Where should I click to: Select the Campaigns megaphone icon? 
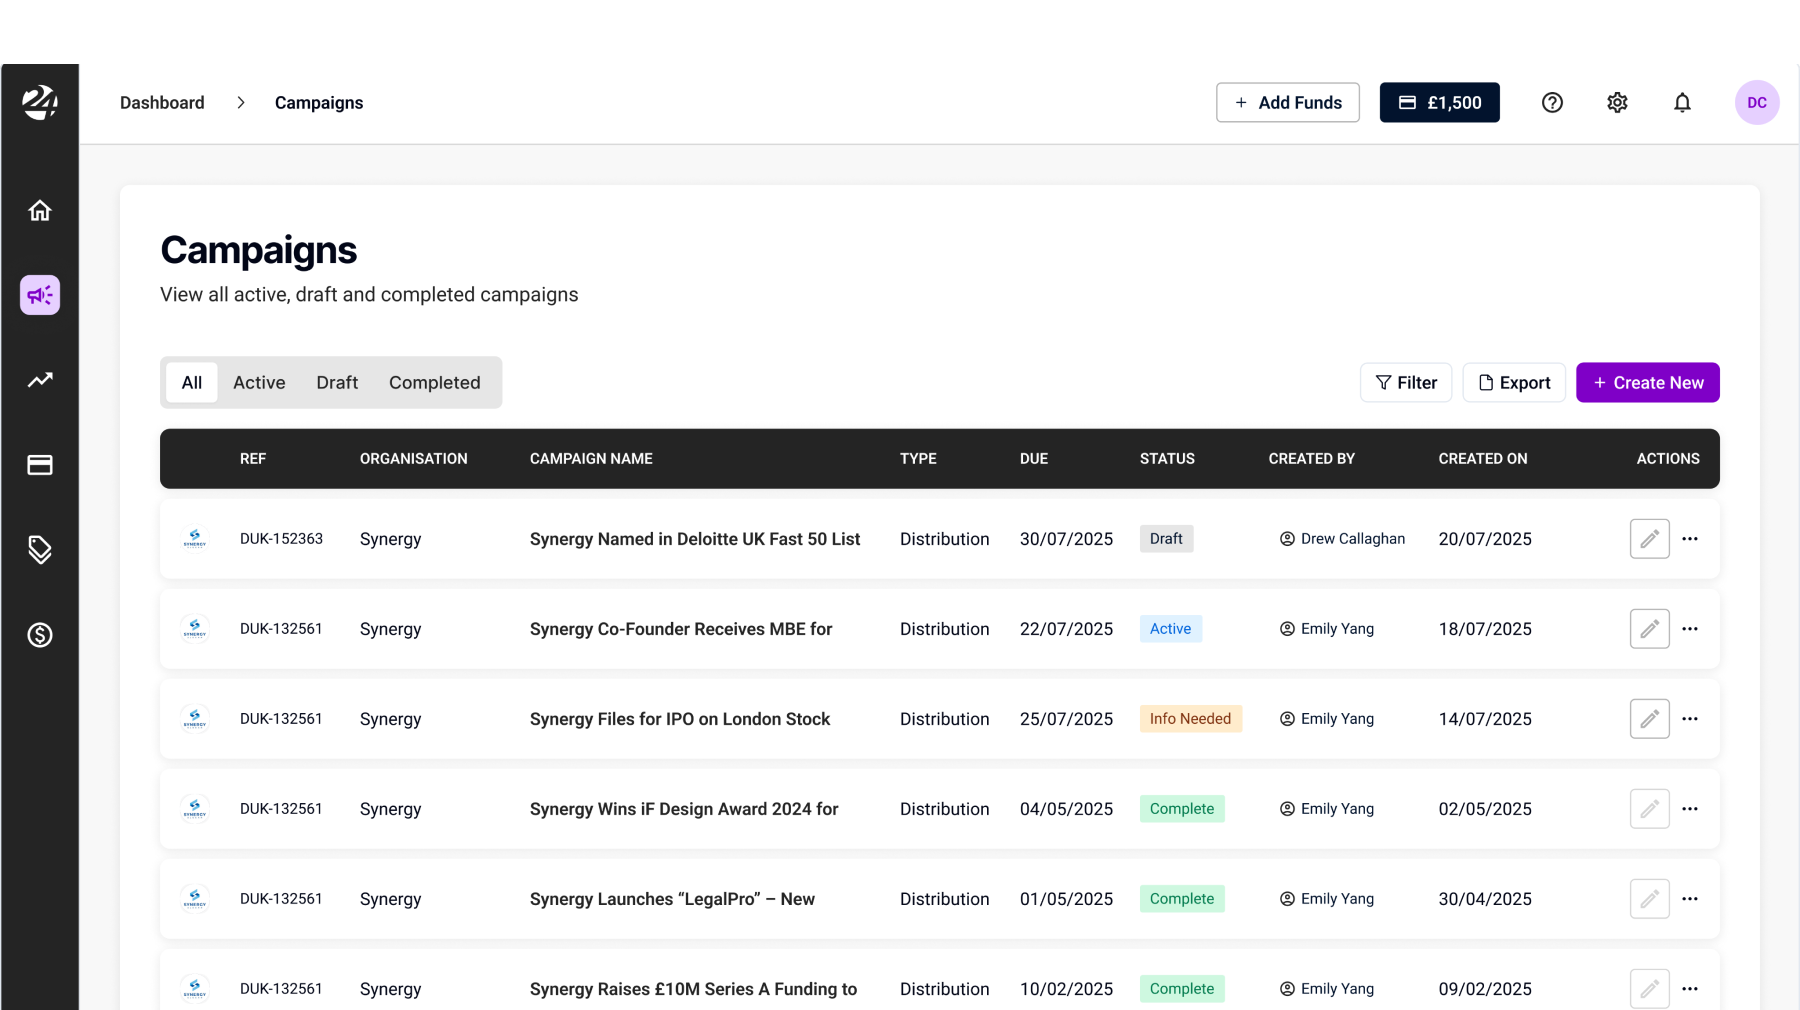(x=40, y=295)
